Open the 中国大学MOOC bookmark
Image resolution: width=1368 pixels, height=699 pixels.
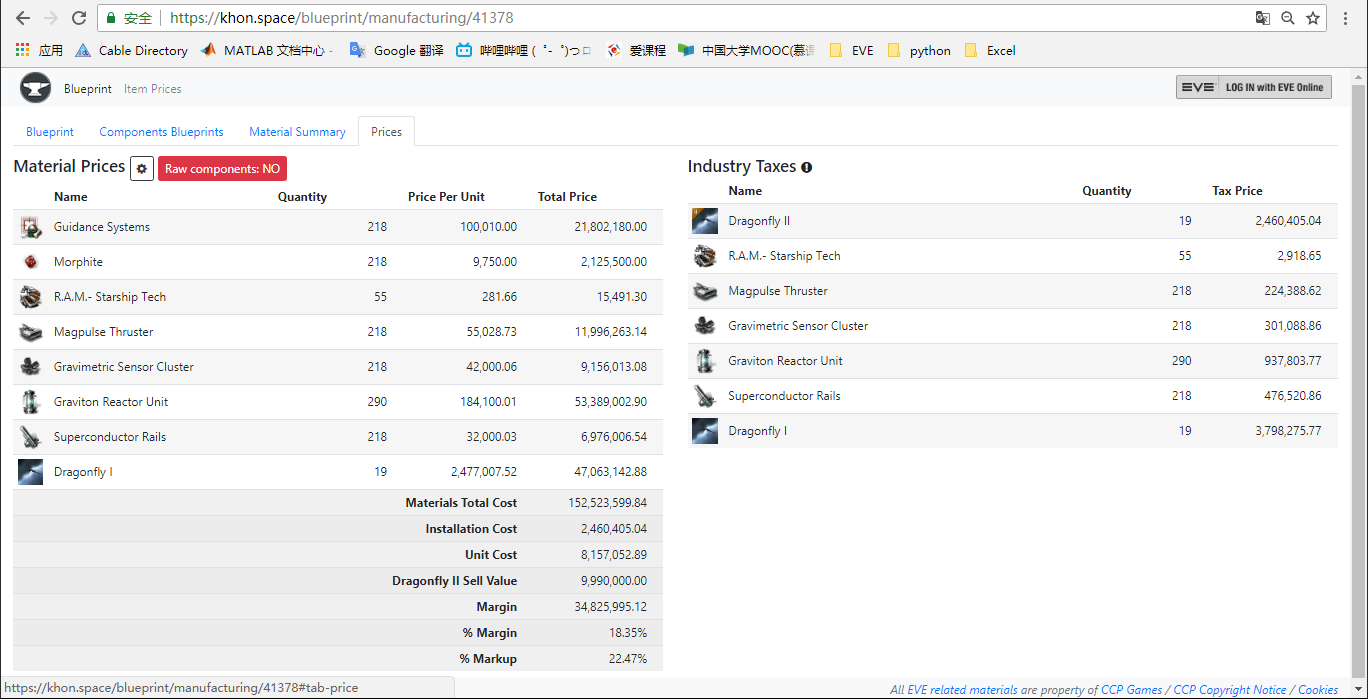click(x=746, y=50)
